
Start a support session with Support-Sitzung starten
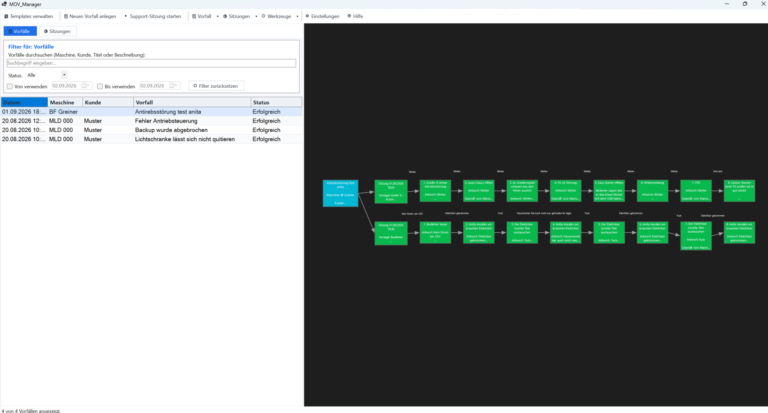152,16
